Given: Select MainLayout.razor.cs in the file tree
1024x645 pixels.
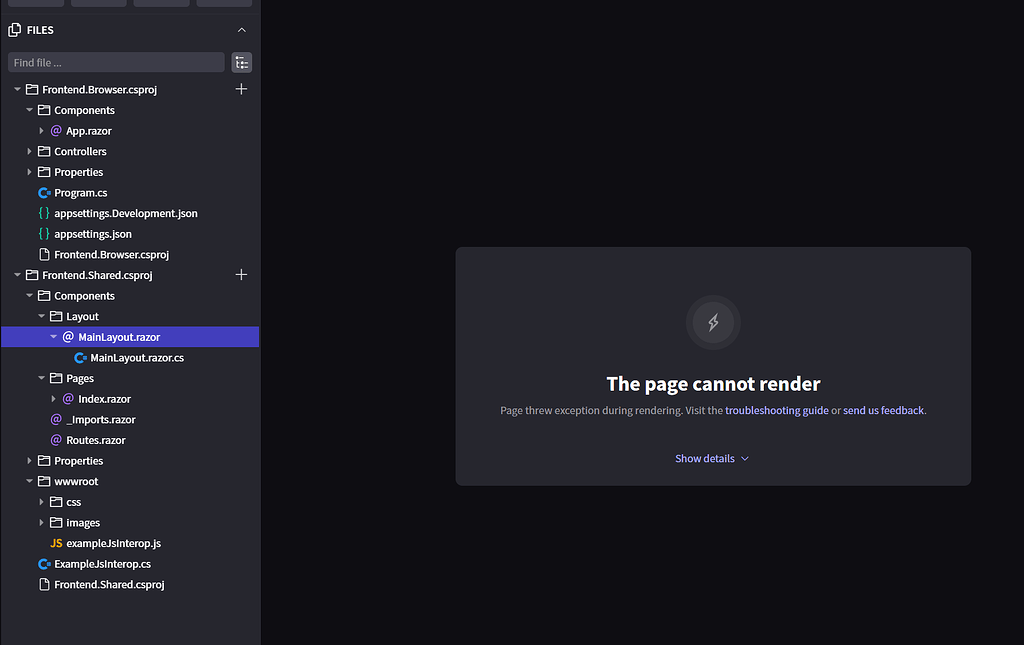Looking at the screenshot, I should [x=137, y=357].
